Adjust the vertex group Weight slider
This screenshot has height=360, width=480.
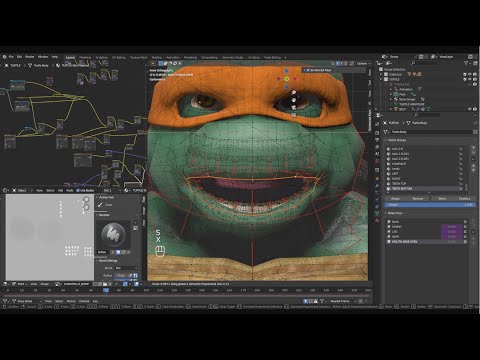click(x=430, y=205)
